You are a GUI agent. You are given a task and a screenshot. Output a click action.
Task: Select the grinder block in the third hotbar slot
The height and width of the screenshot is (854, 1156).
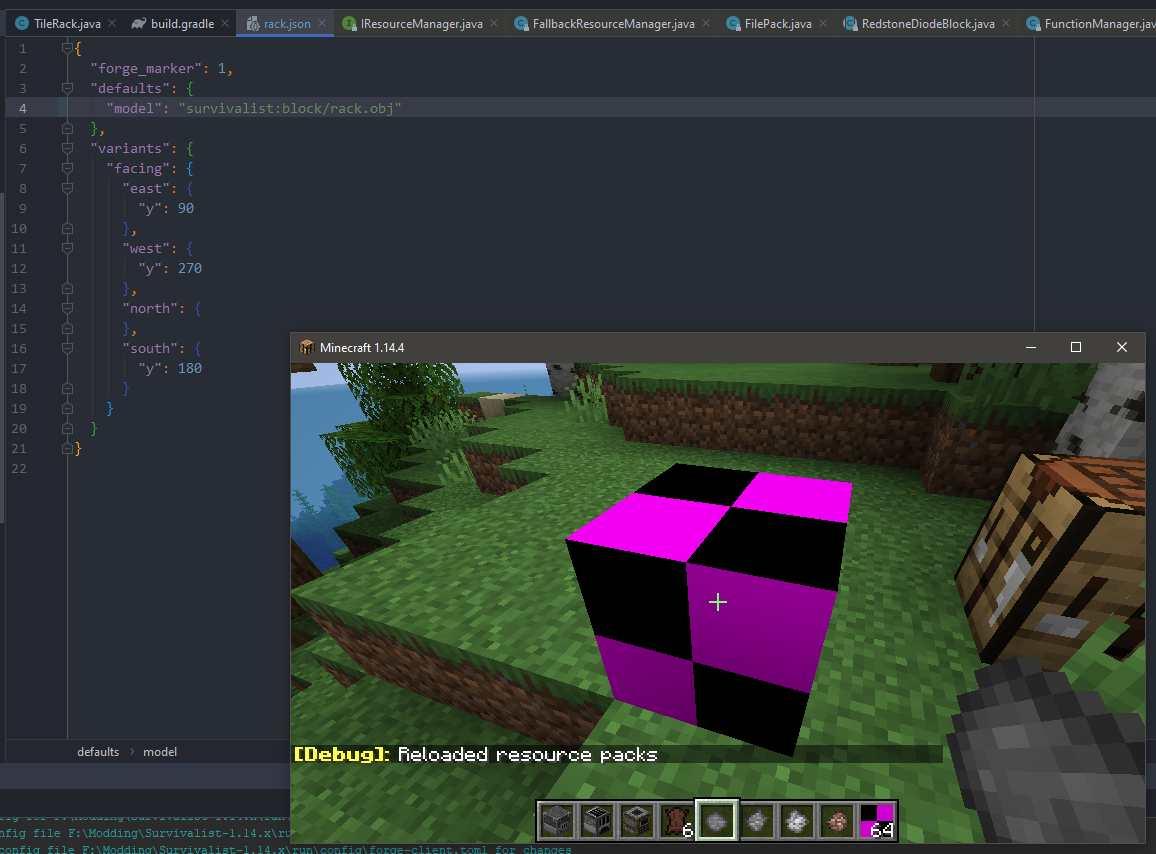(x=637, y=820)
